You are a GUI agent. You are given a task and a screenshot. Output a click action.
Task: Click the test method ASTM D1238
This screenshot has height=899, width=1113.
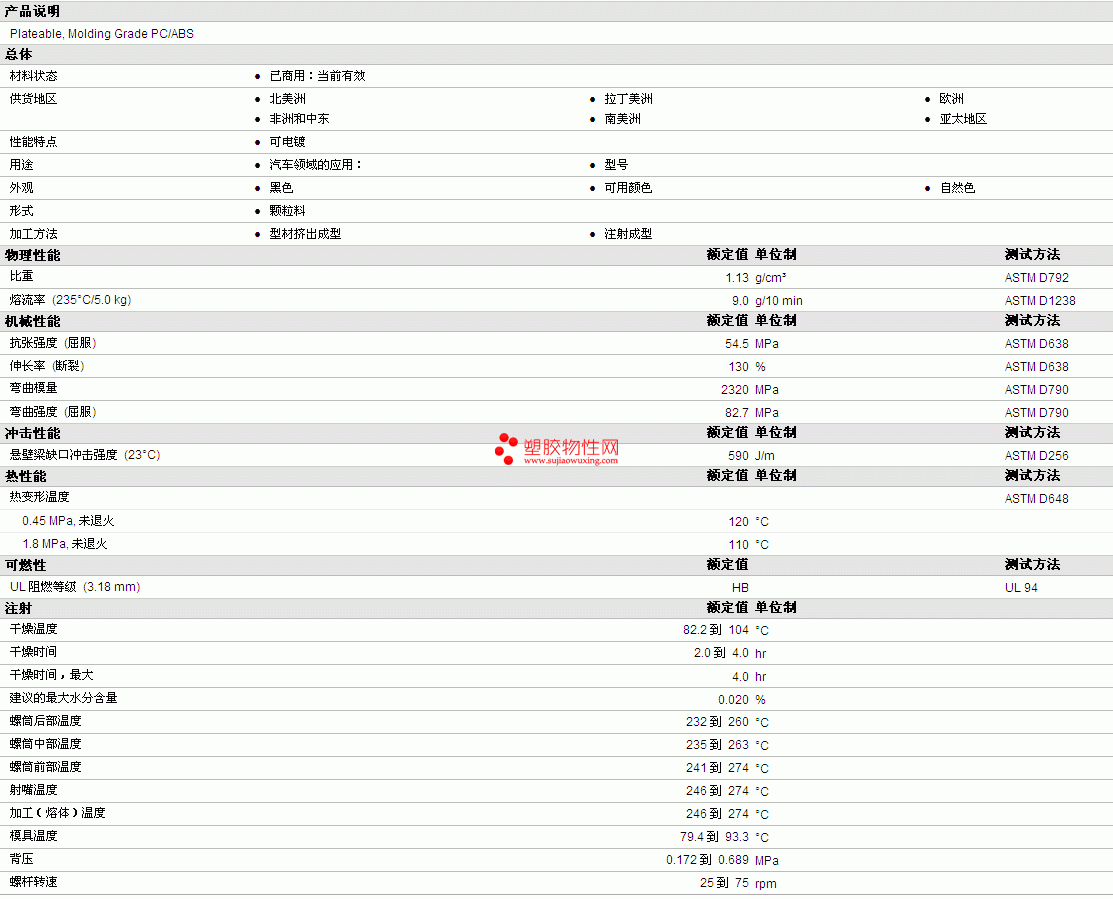click(1040, 301)
